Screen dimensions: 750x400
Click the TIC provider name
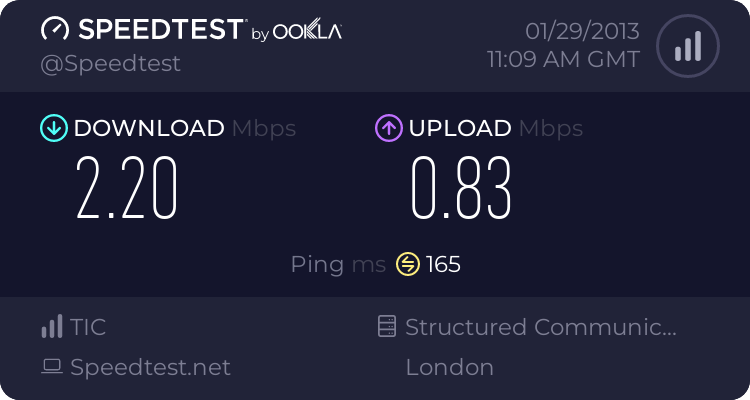[x=88, y=327]
